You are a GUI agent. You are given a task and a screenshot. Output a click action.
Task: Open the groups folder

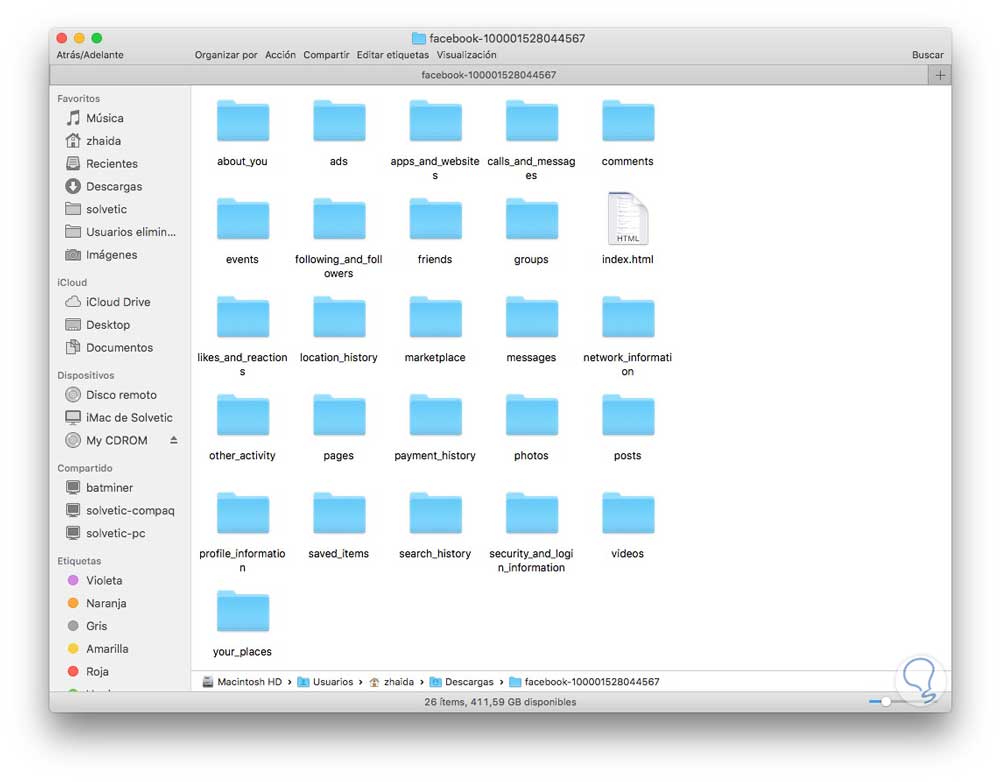[x=531, y=219]
